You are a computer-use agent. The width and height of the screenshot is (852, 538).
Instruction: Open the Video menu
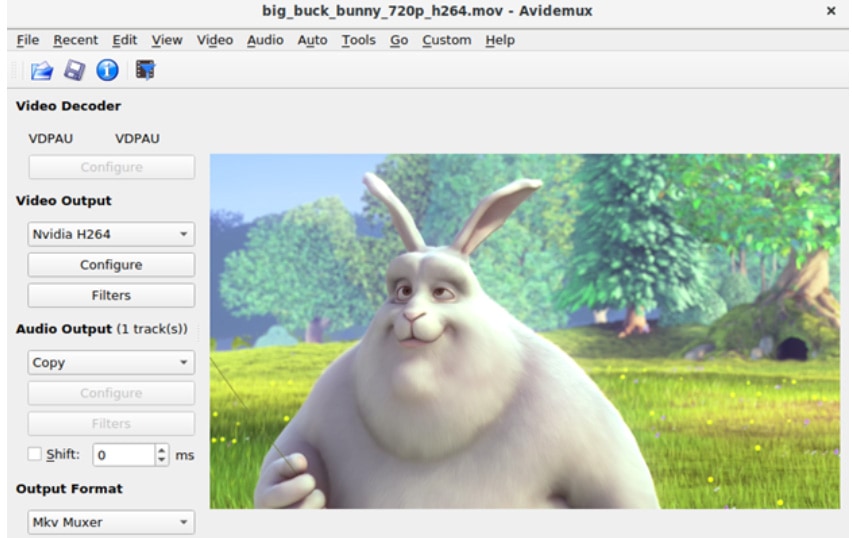pos(215,40)
